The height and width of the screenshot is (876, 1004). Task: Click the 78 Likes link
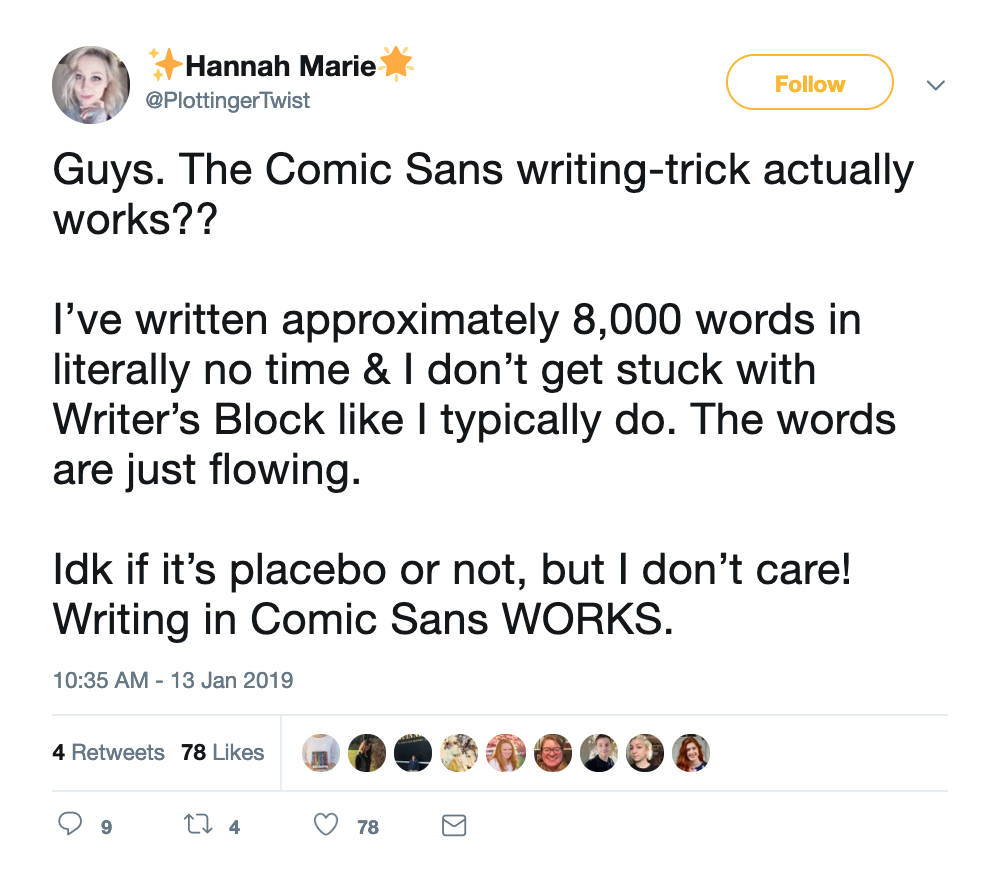222,753
